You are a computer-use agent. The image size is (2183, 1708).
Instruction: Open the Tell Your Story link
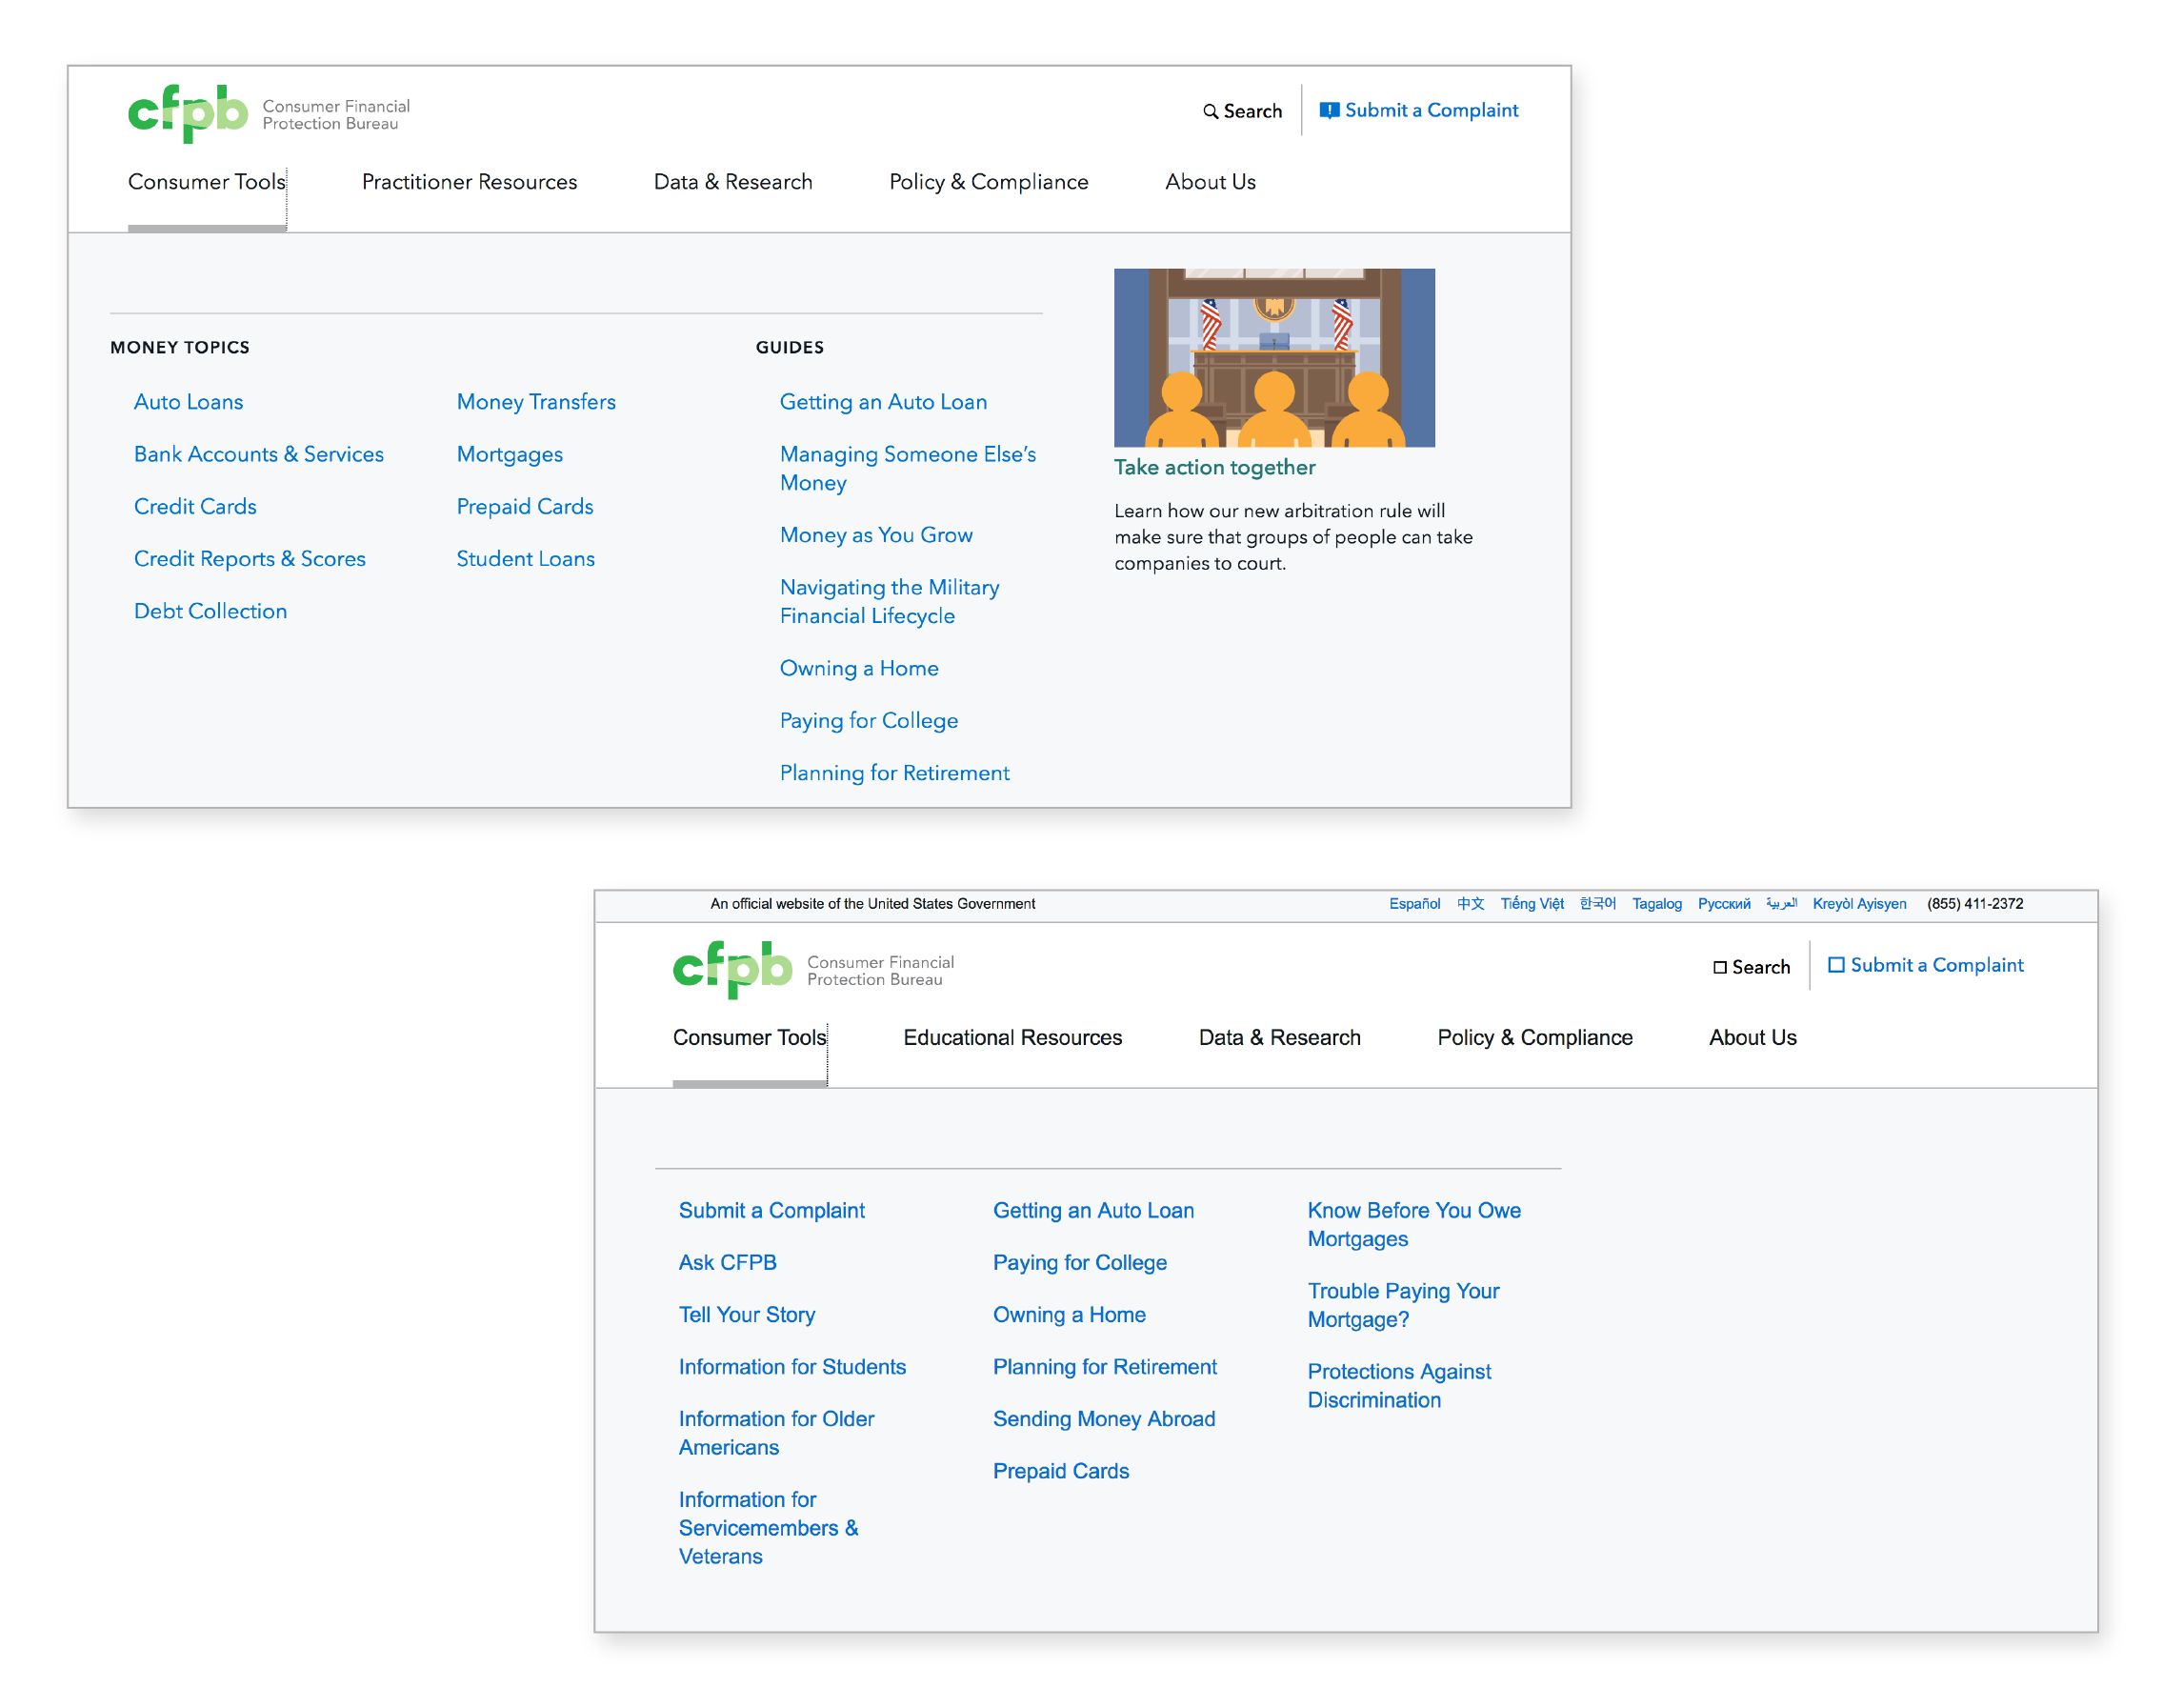coord(746,1314)
